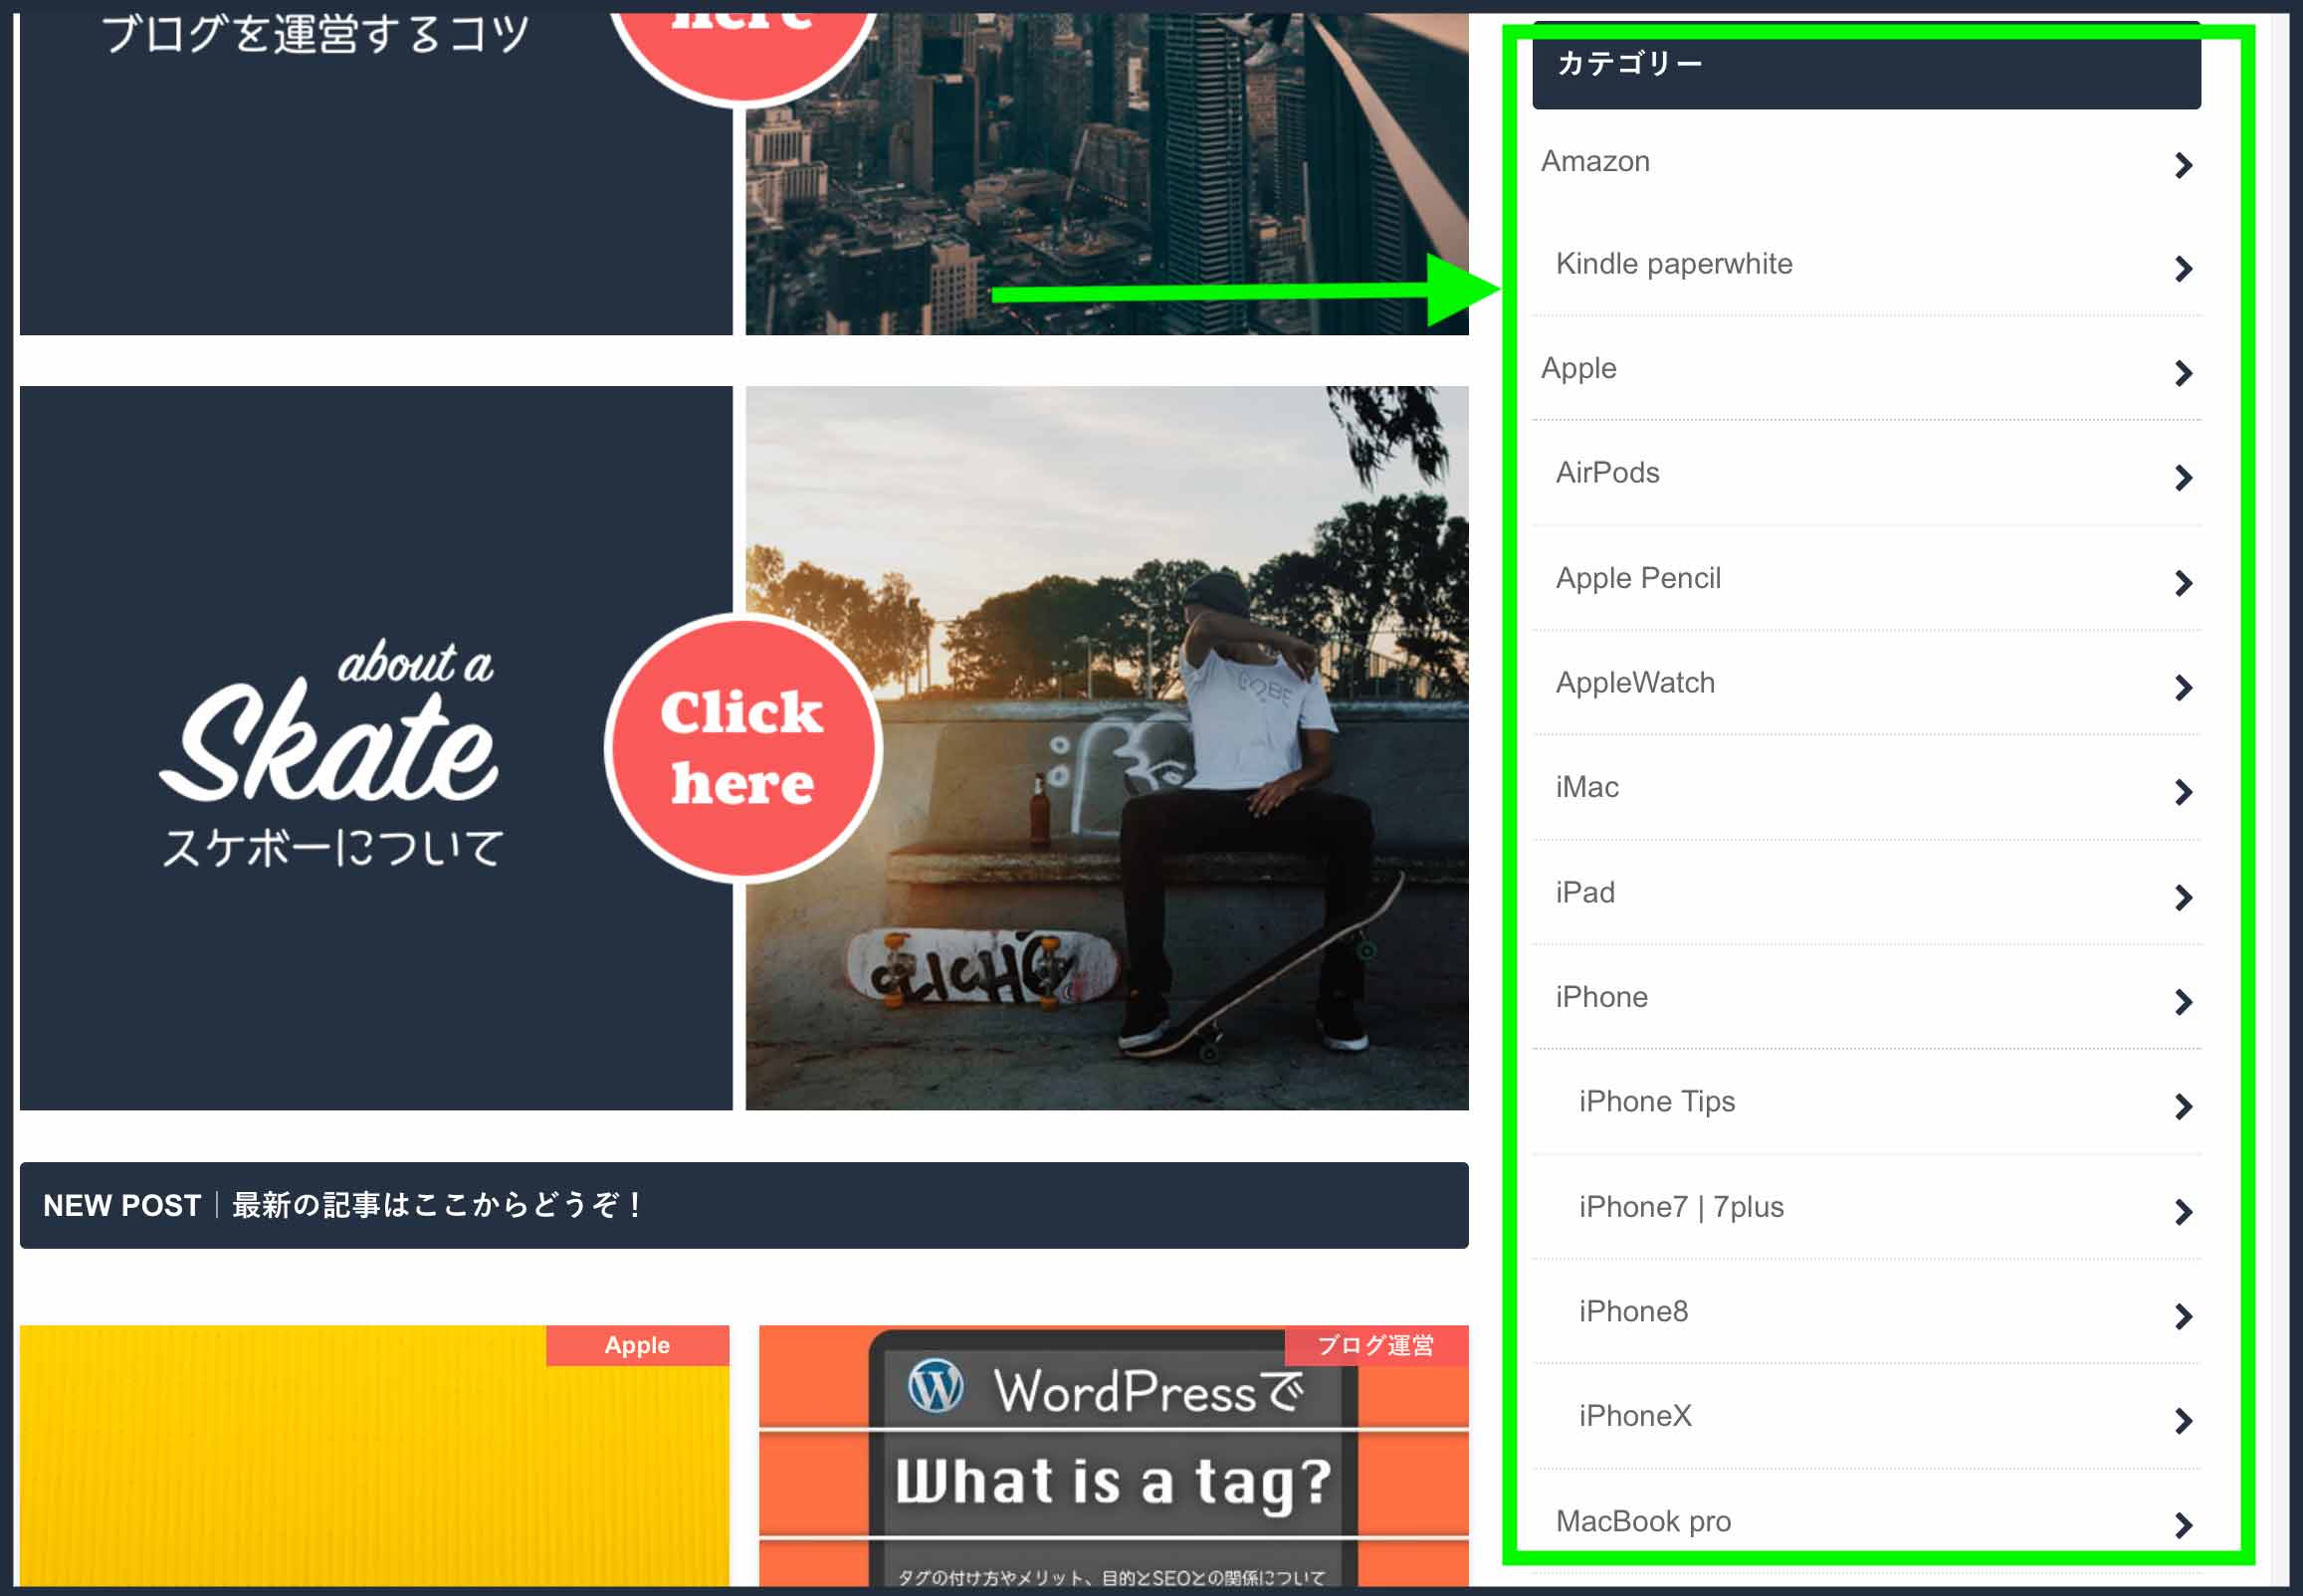Click chevron arrow beside MacBook pro
2303x1596 pixels.
(2183, 1525)
